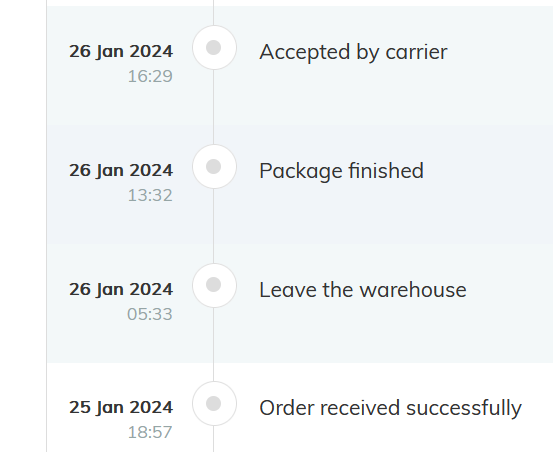
Task: Select the Order received successfully marker circle
Action: click(x=214, y=404)
